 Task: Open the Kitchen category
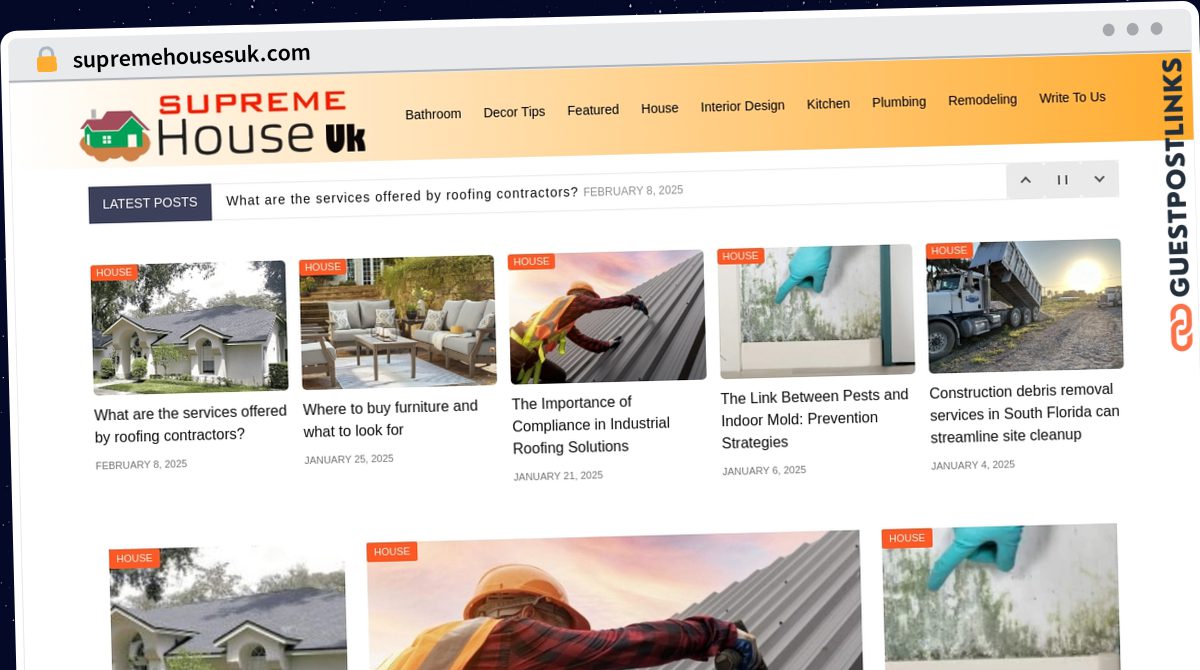pyautogui.click(x=828, y=104)
